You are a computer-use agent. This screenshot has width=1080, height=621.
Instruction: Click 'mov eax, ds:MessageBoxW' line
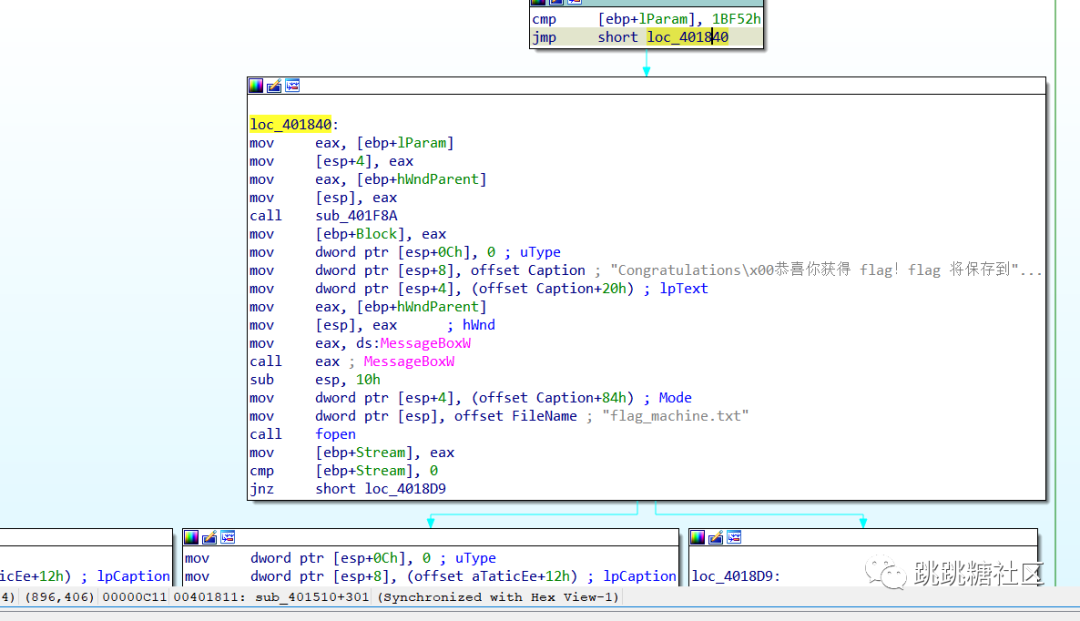pyautogui.click(x=360, y=343)
